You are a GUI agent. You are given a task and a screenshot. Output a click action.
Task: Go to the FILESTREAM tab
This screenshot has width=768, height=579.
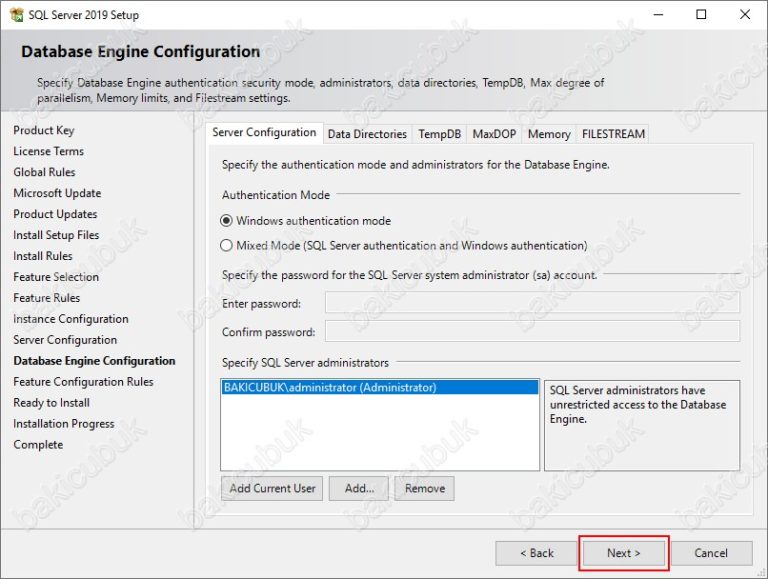[613, 134]
